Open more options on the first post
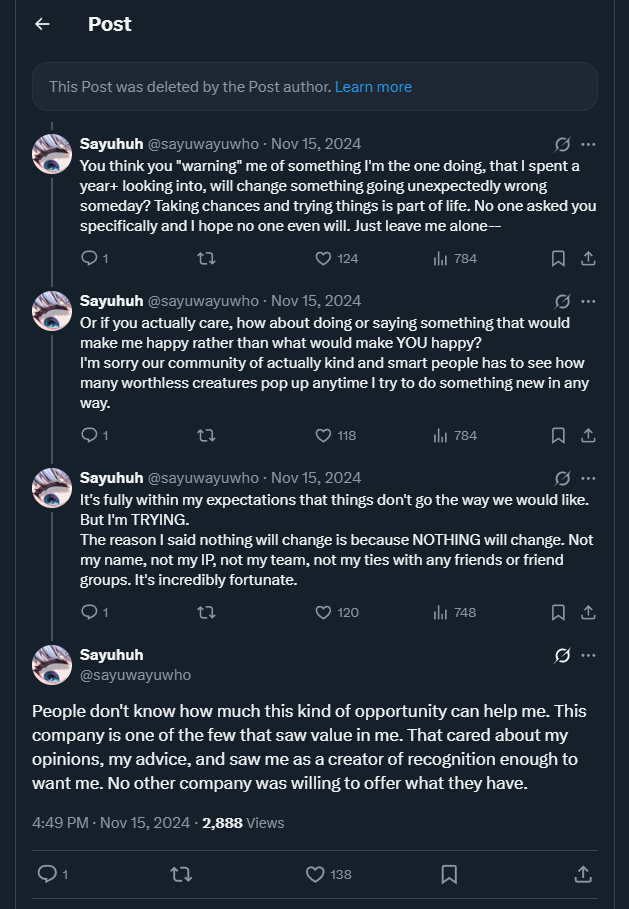The image size is (629, 909). (588, 144)
